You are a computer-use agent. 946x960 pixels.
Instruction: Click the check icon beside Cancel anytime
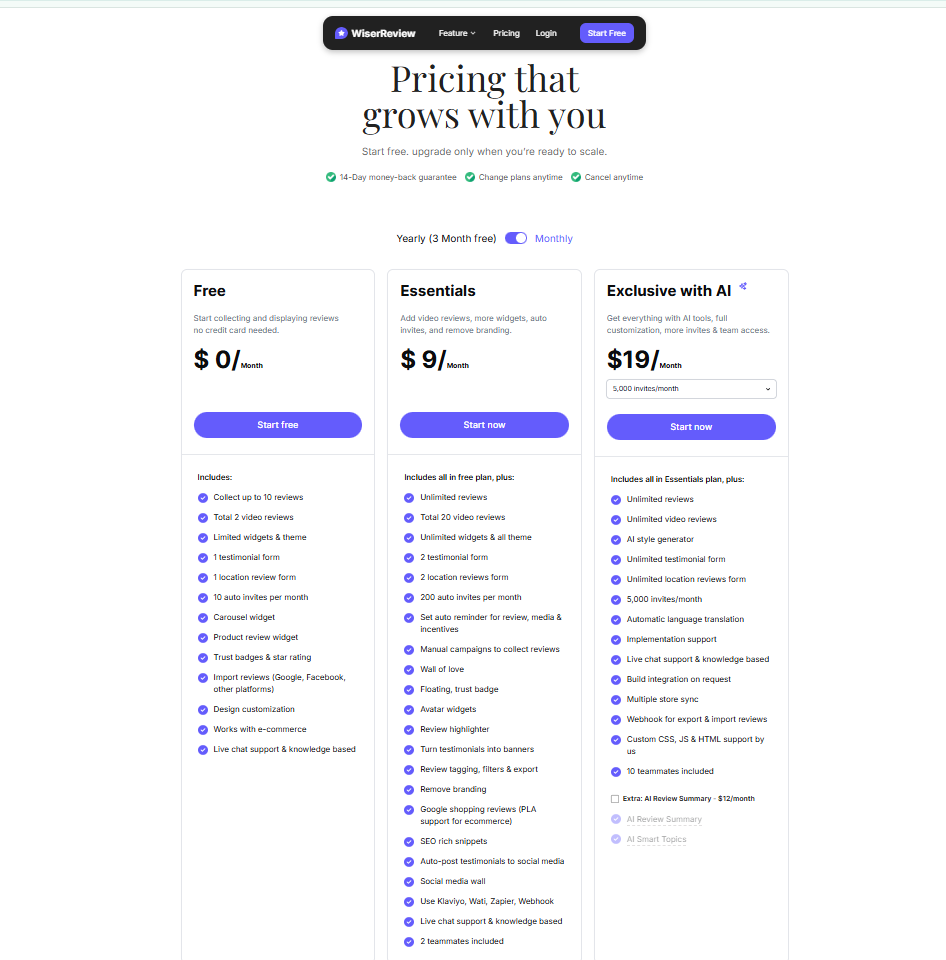(x=576, y=176)
